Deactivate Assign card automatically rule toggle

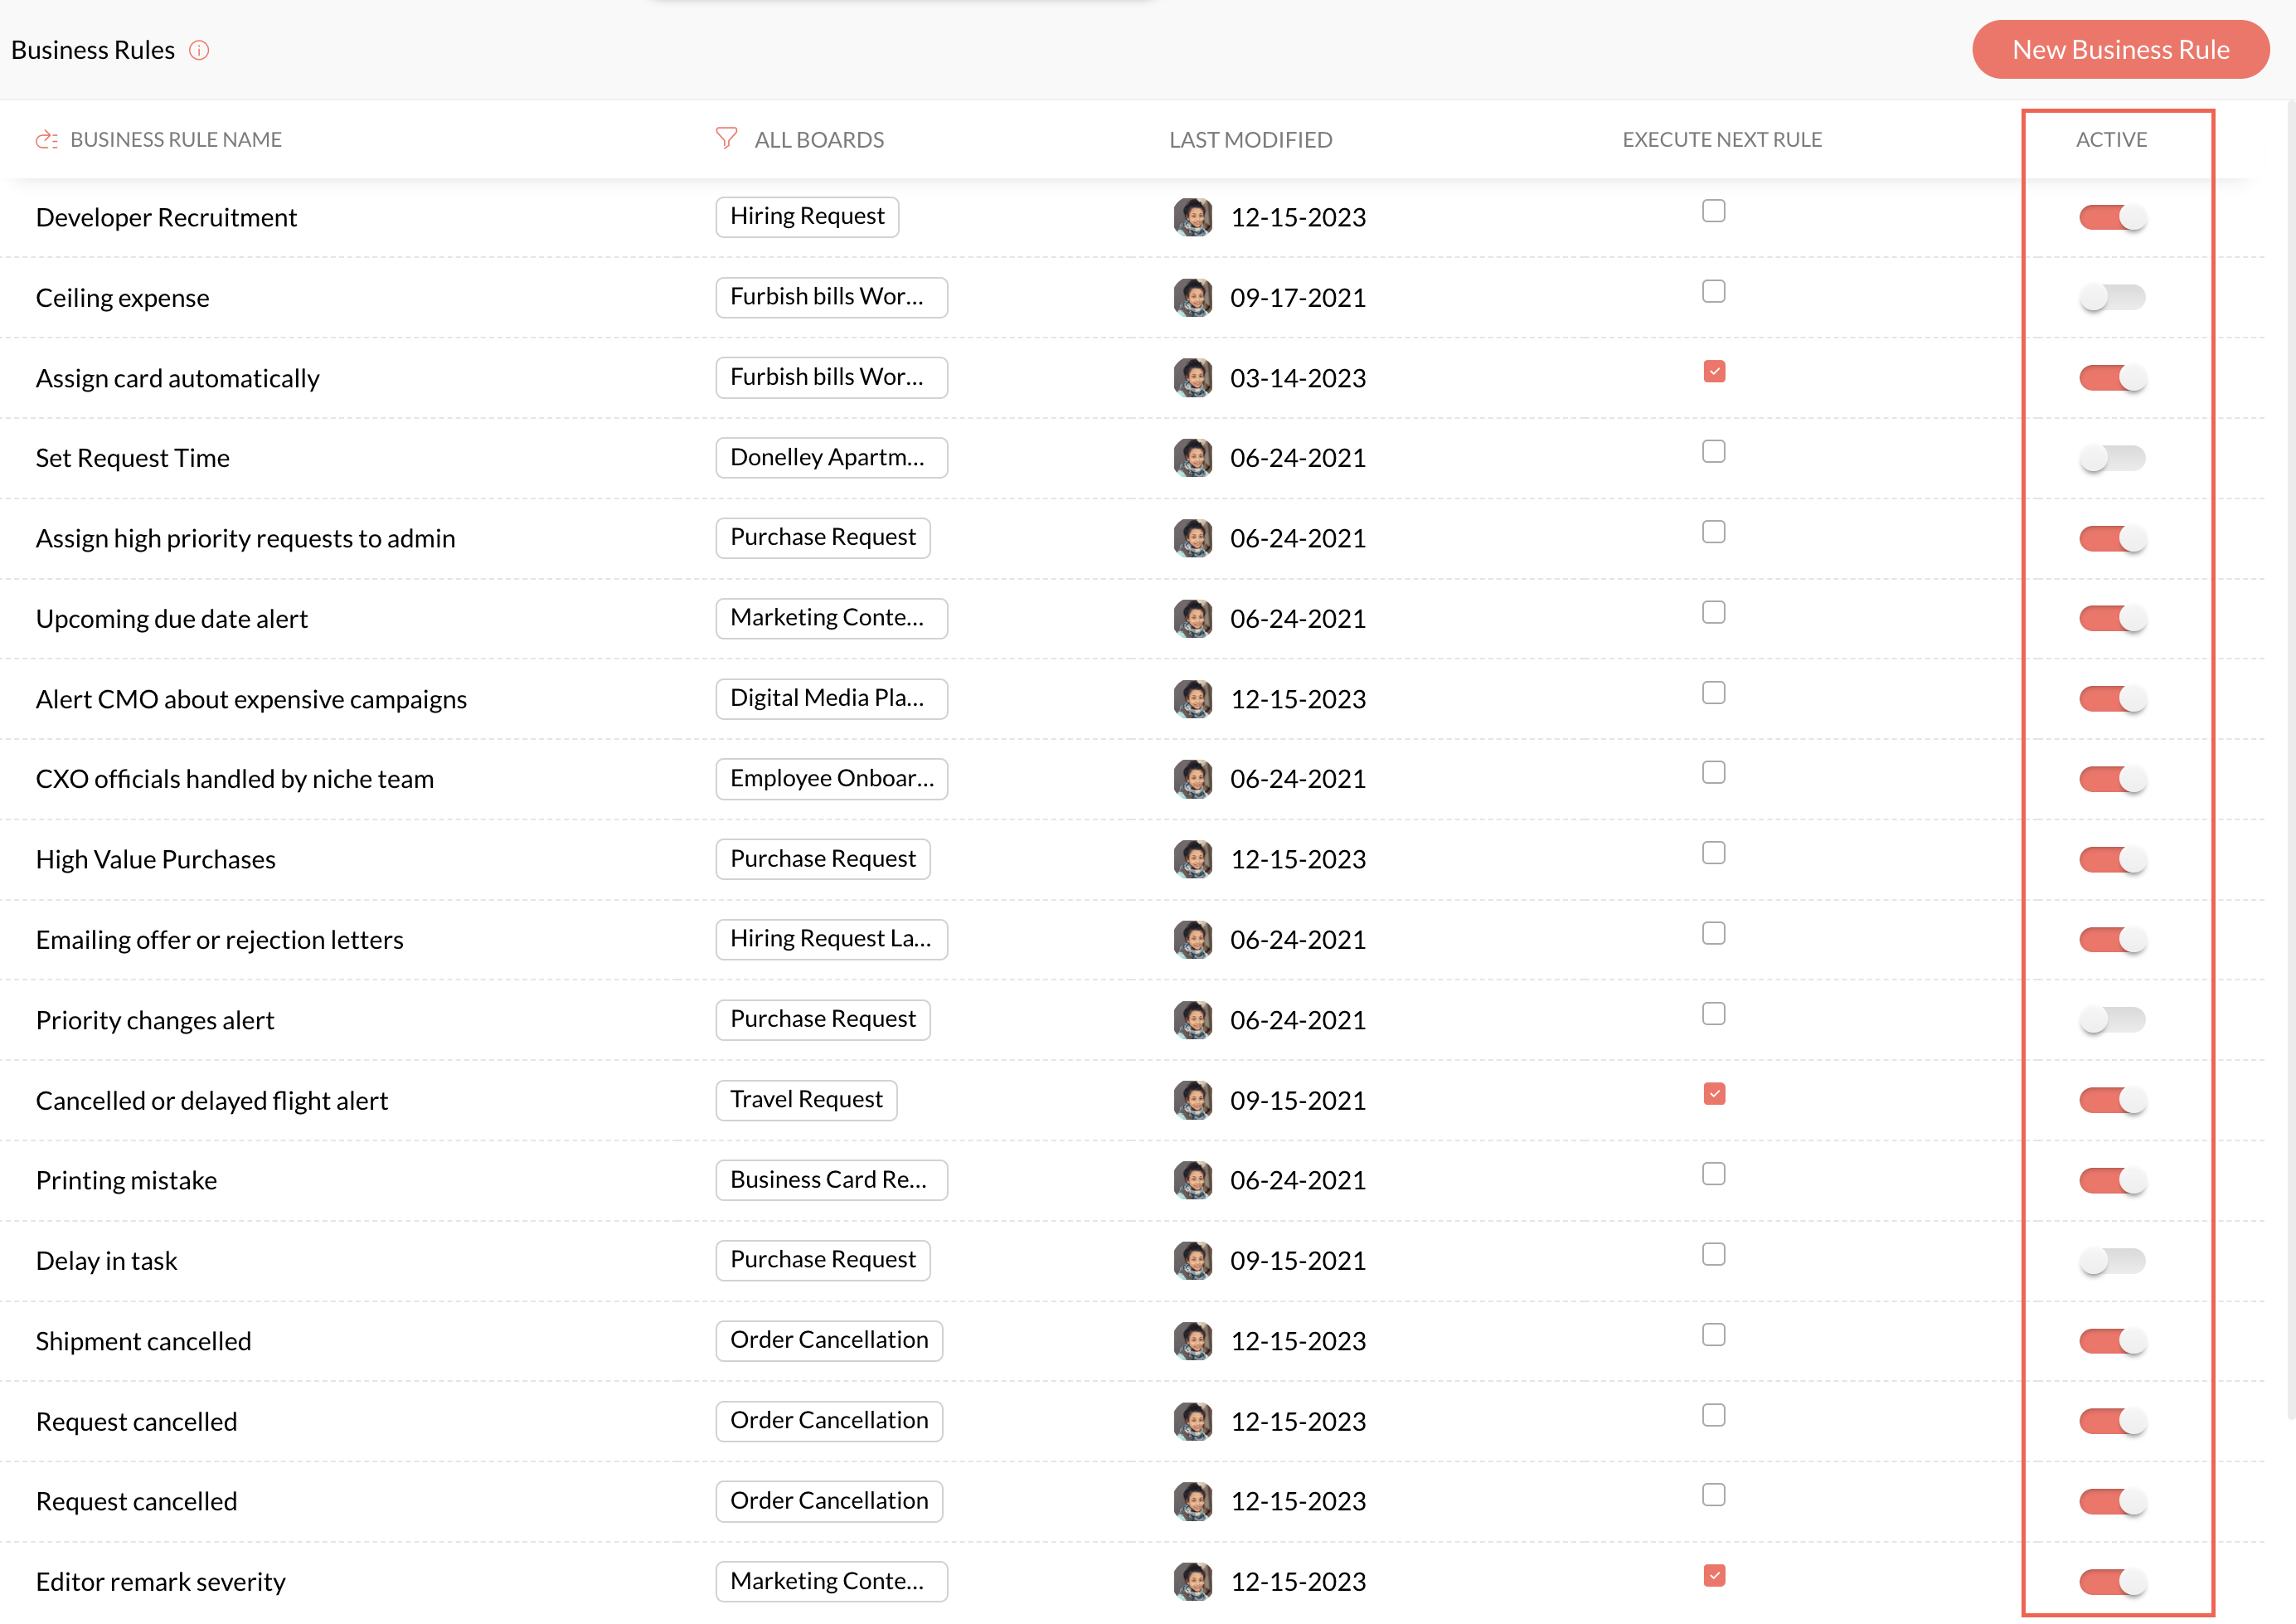pyautogui.click(x=2112, y=378)
